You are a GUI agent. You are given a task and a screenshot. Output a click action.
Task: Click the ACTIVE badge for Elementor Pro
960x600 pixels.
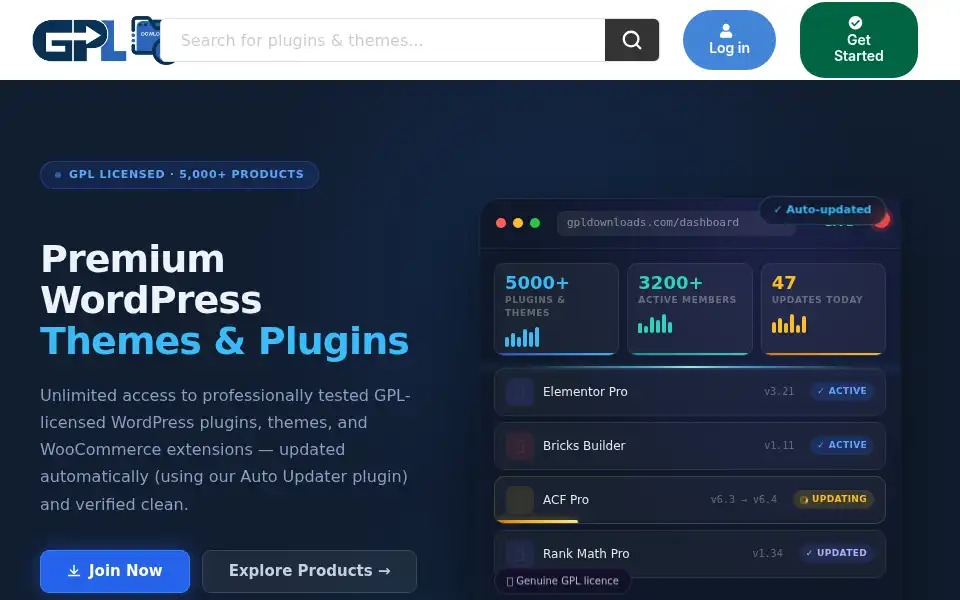tap(842, 391)
